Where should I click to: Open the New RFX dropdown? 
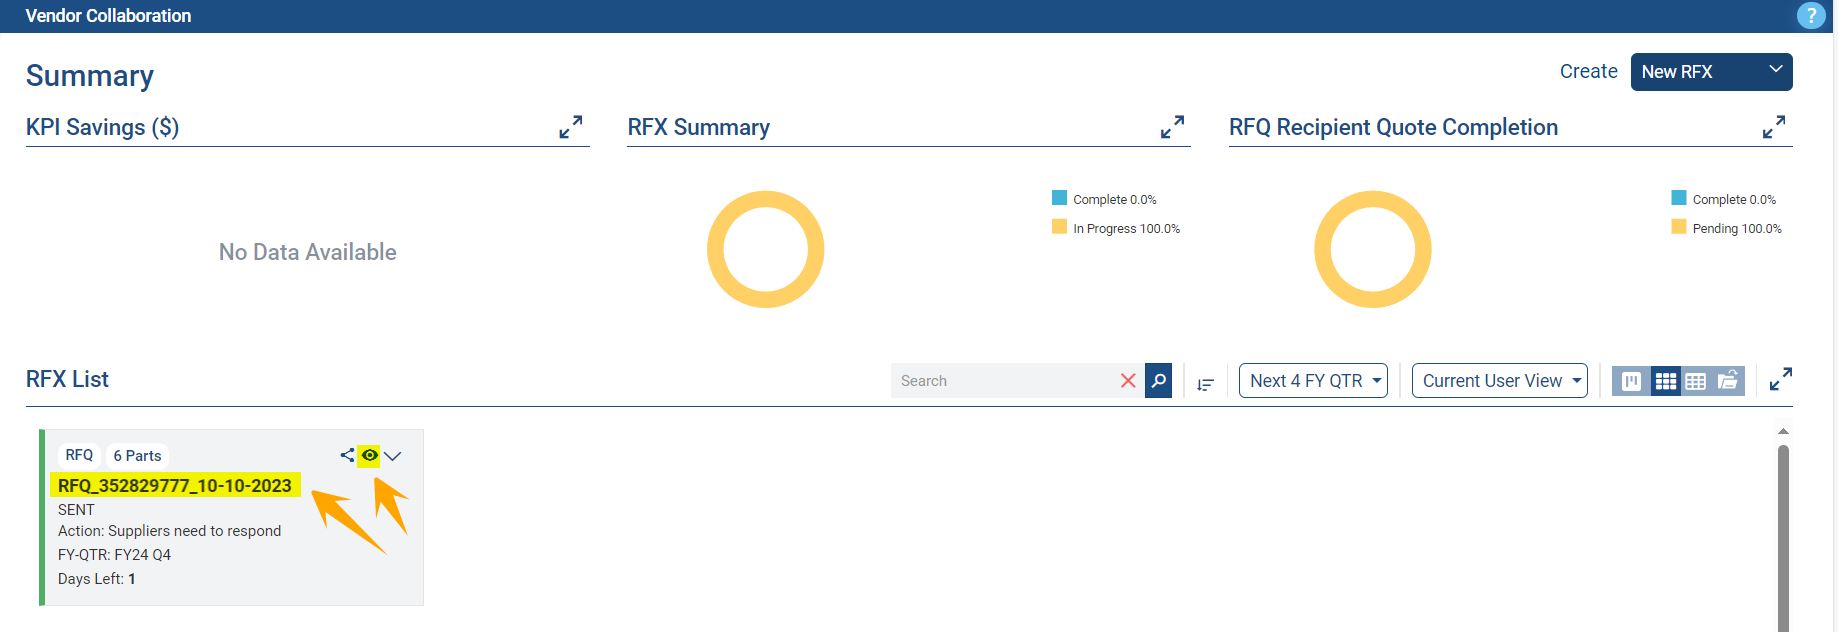(1711, 72)
